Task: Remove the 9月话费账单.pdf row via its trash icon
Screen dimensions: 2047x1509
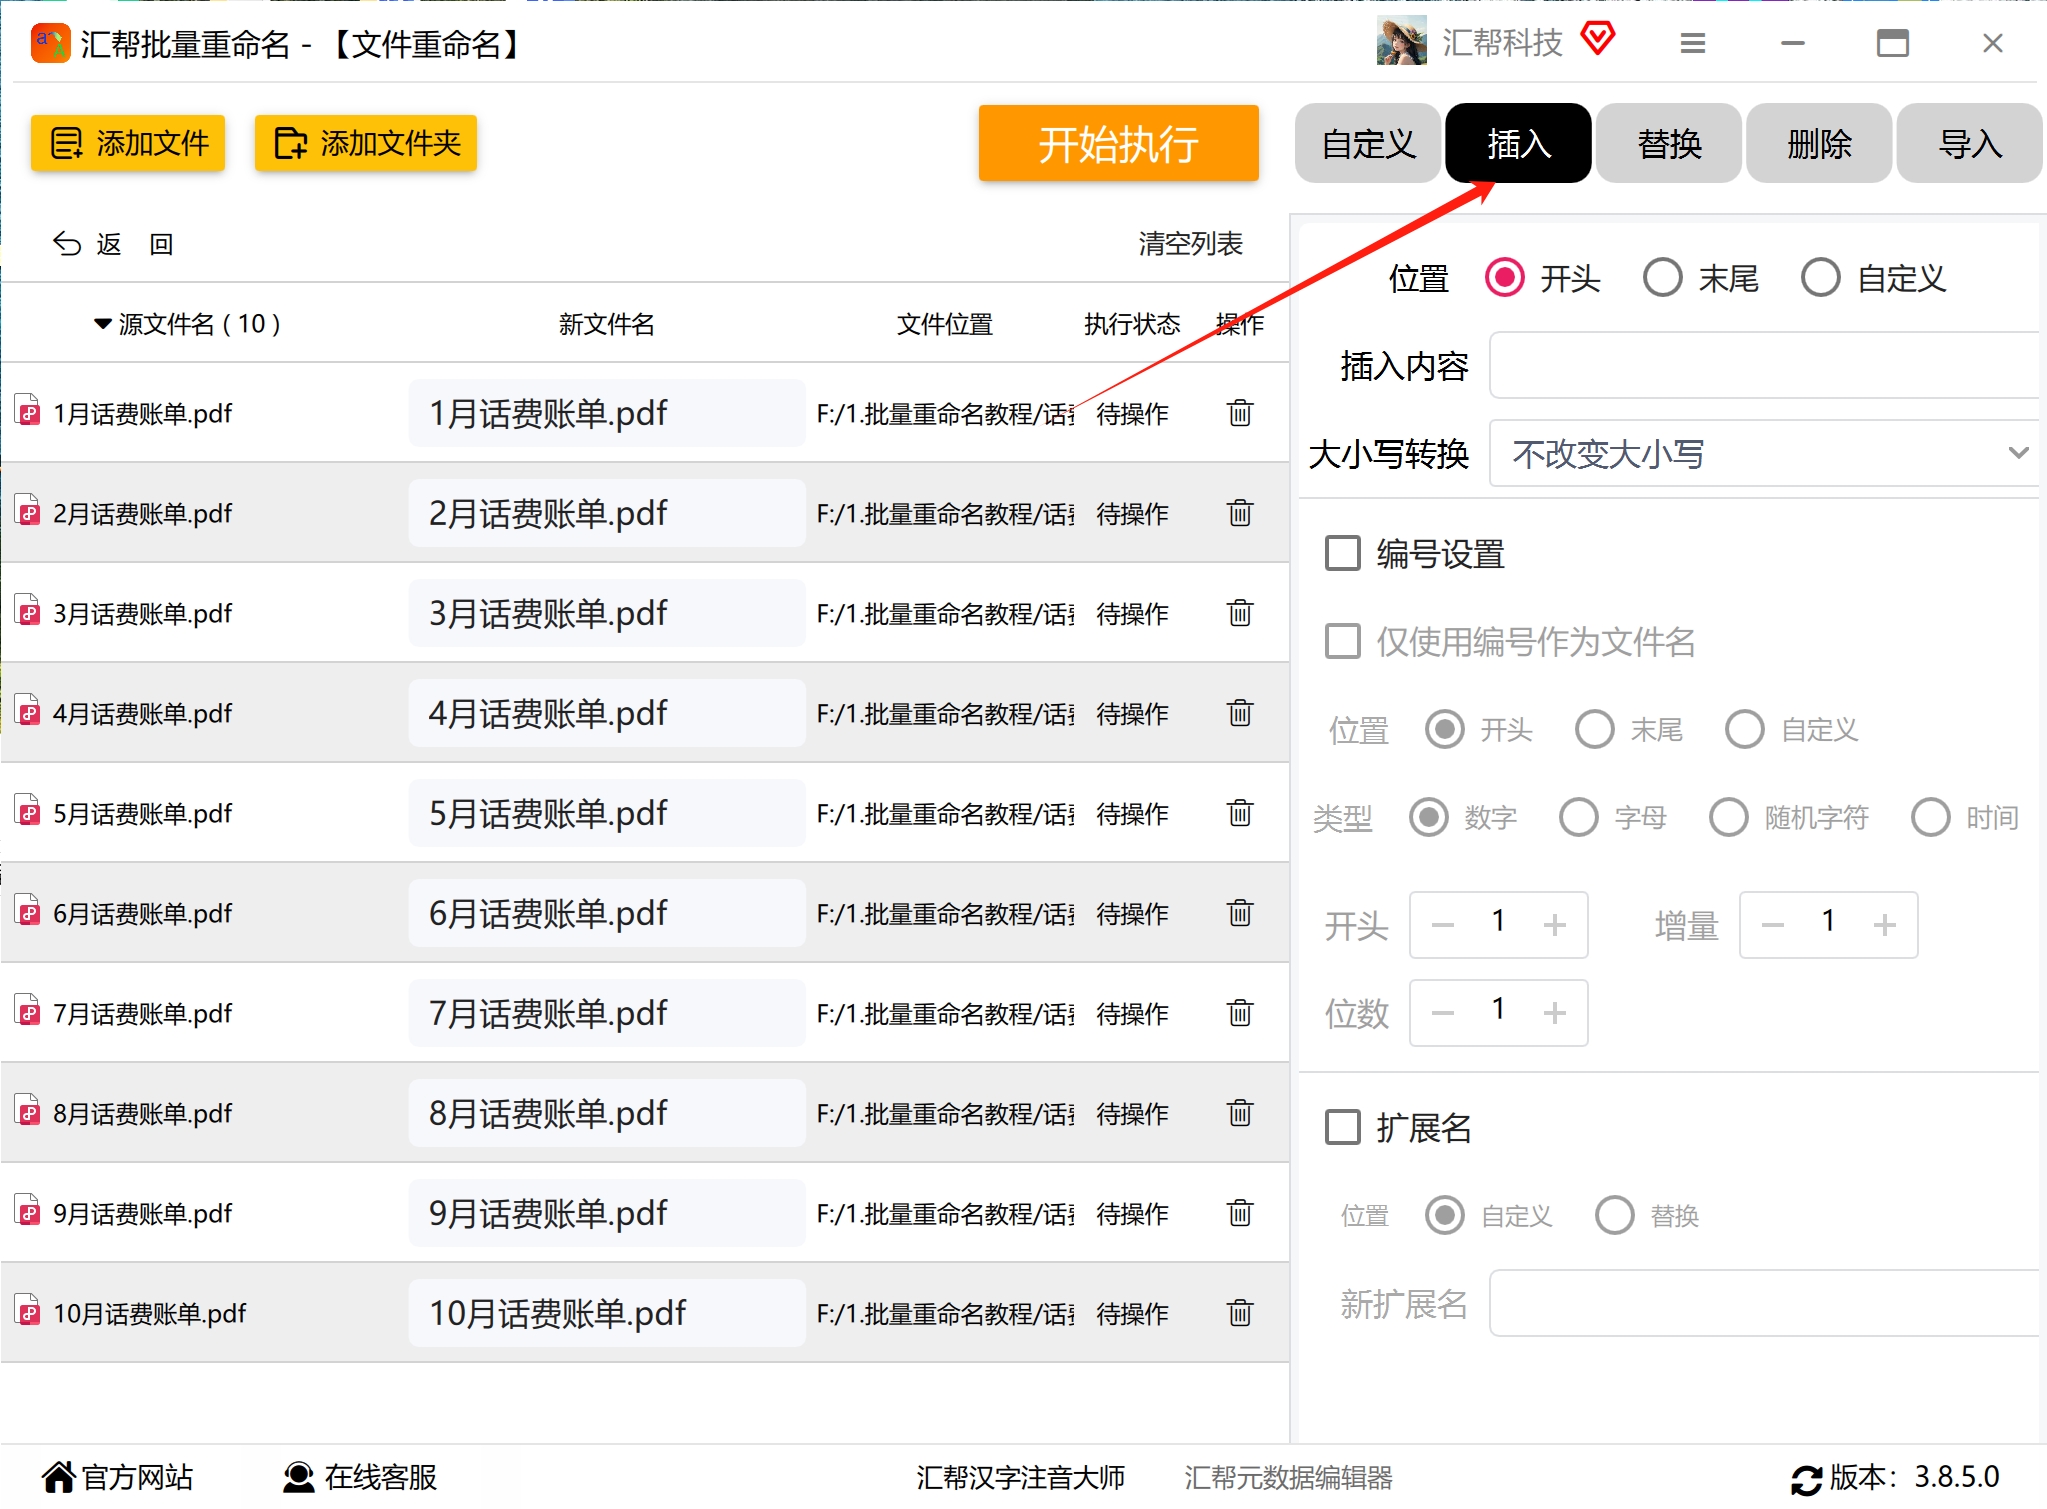Action: [1240, 1213]
